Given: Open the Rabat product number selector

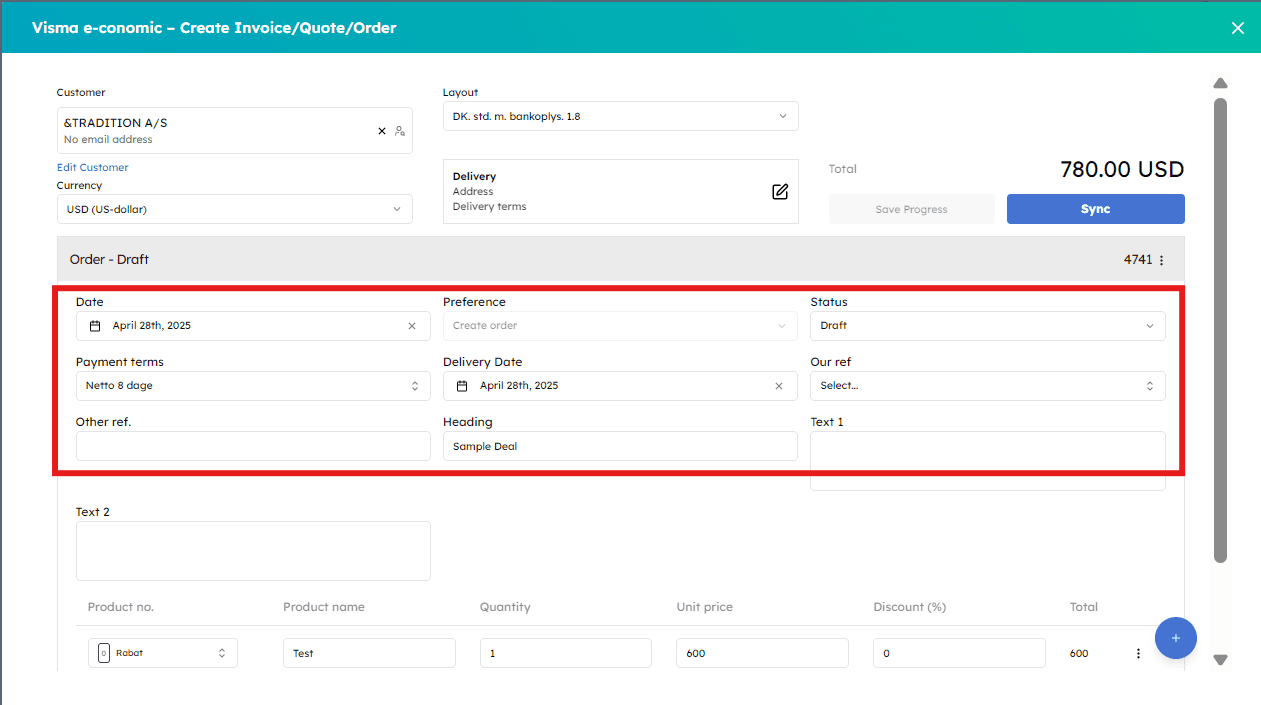Looking at the screenshot, I should click(x=163, y=653).
